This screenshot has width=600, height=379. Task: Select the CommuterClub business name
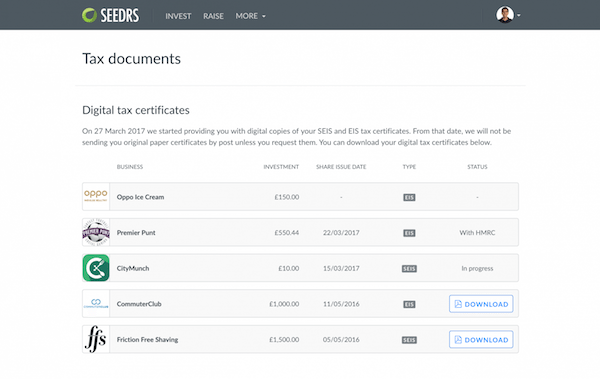tap(139, 304)
